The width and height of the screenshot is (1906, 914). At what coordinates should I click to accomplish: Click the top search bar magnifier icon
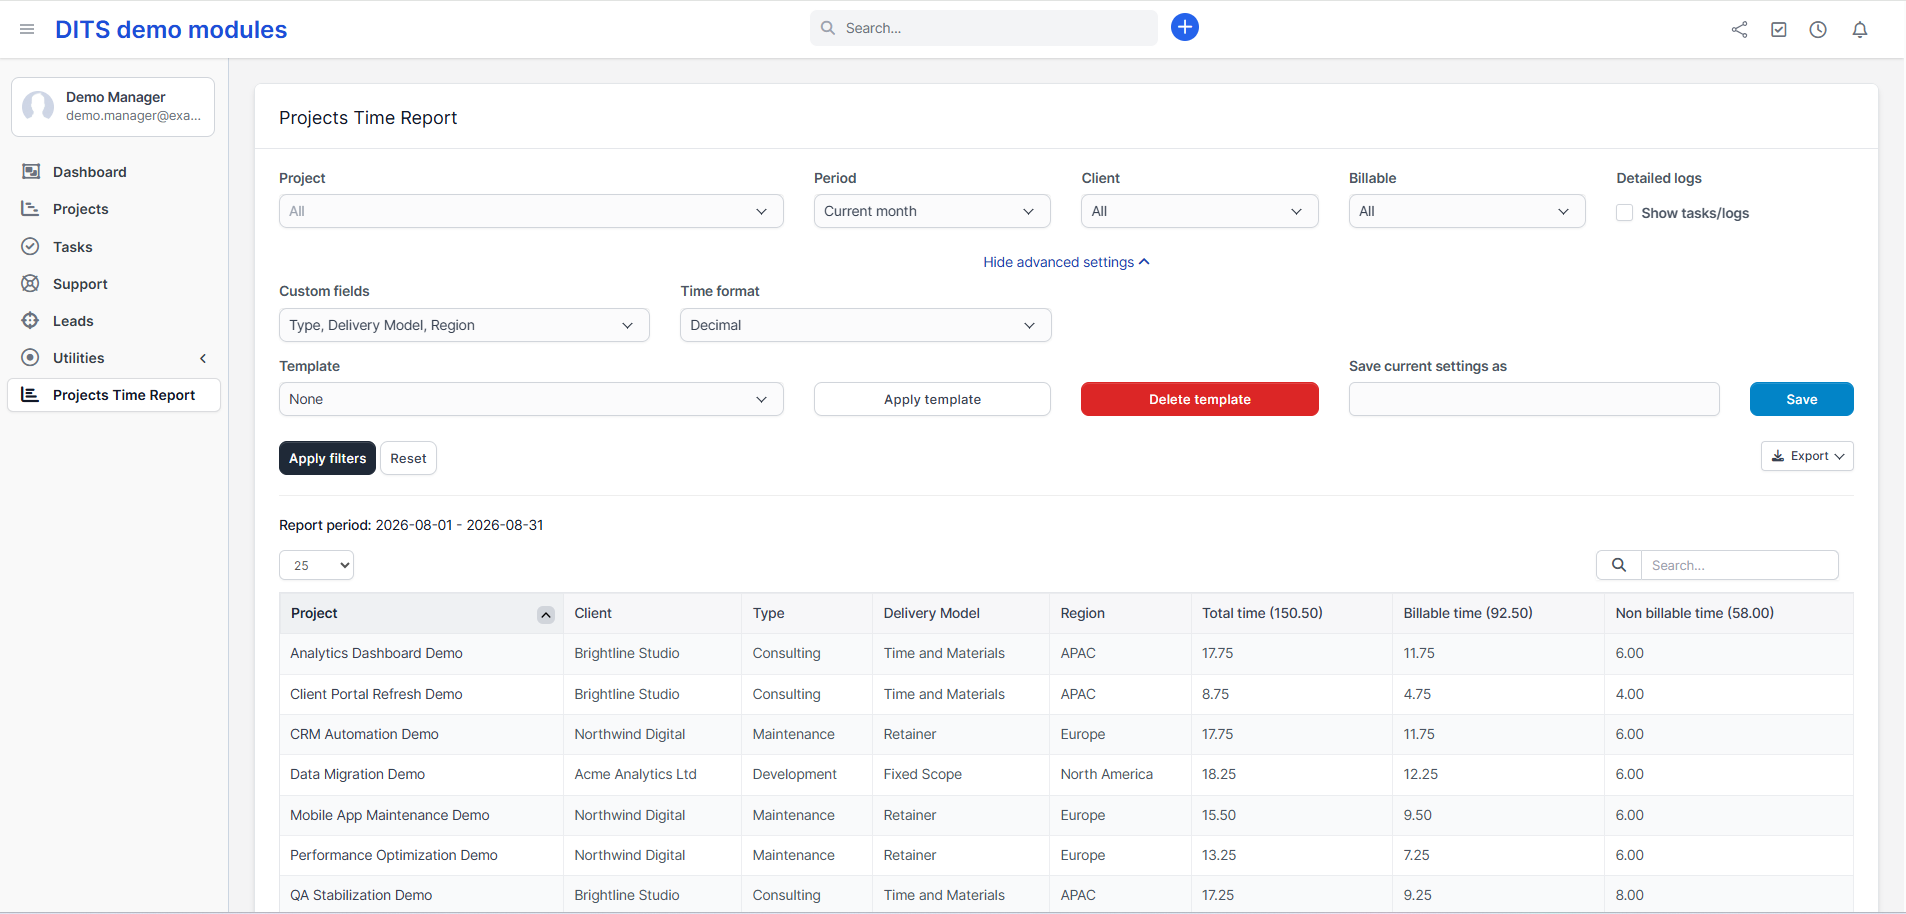pyautogui.click(x=828, y=28)
